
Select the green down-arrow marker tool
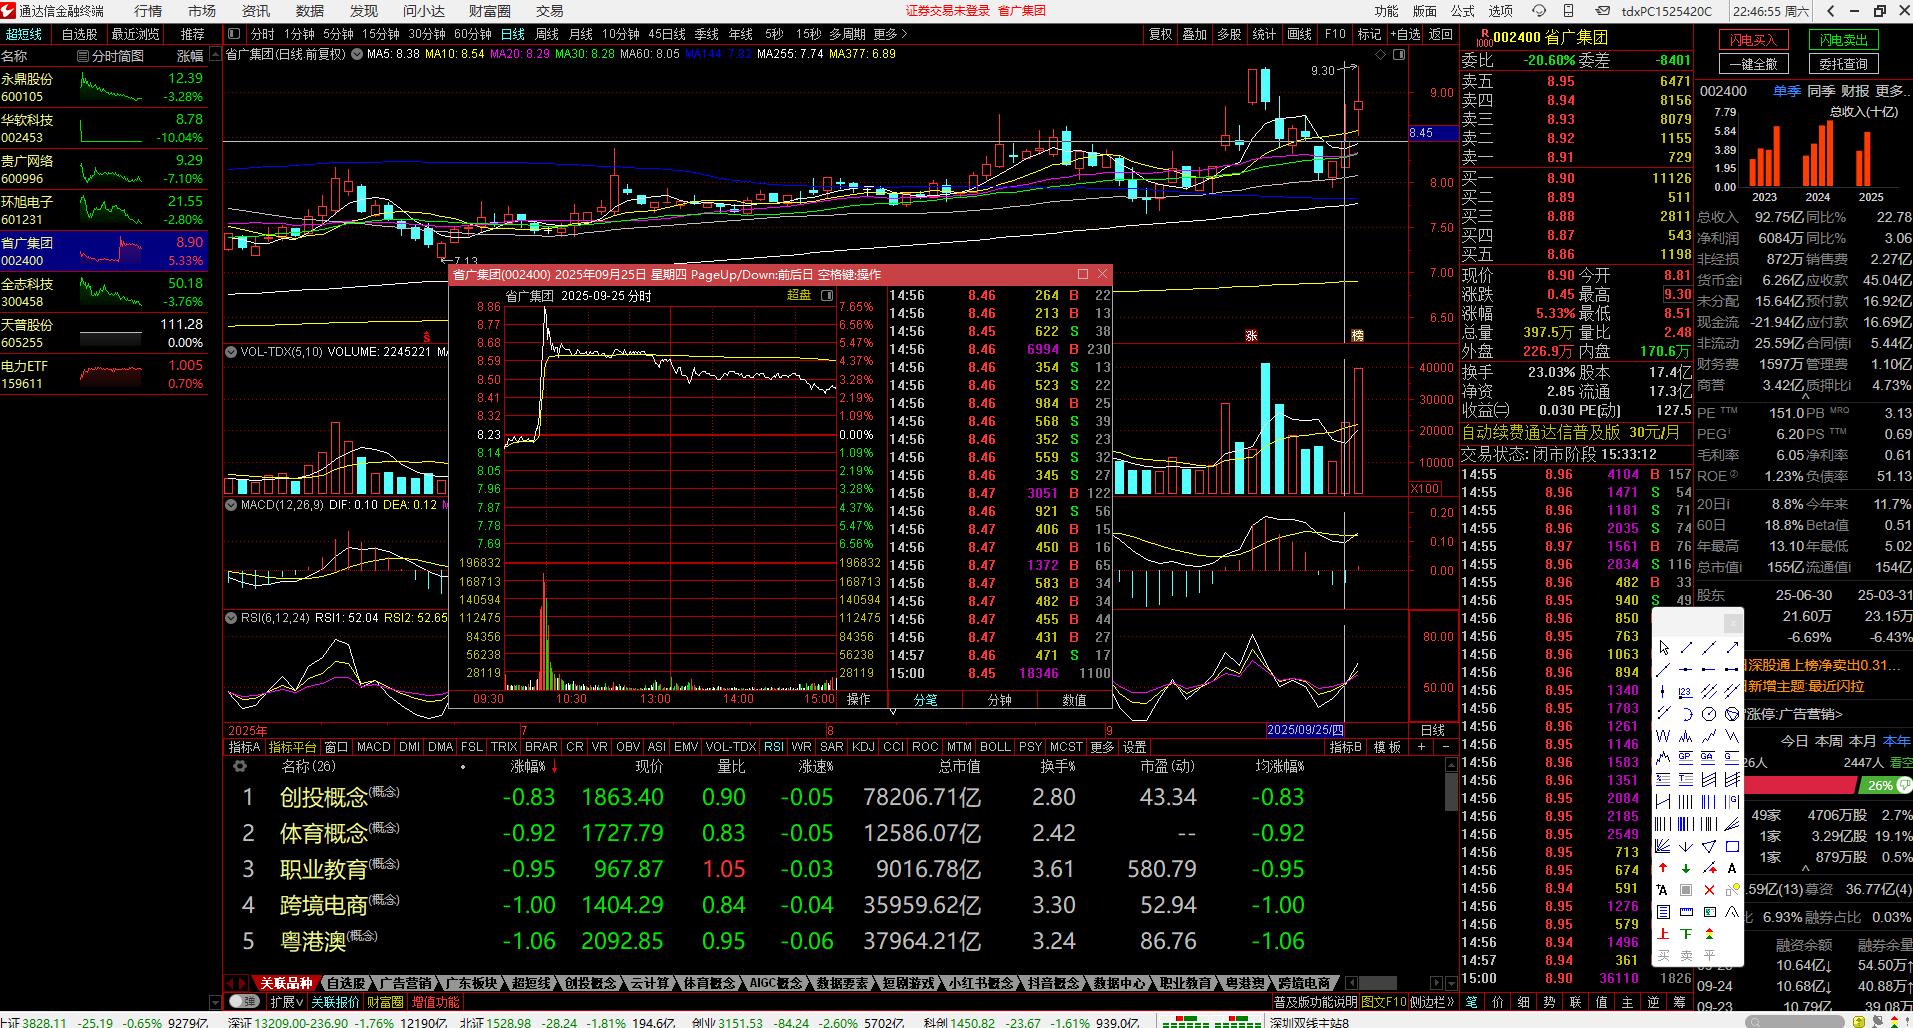(x=1686, y=868)
